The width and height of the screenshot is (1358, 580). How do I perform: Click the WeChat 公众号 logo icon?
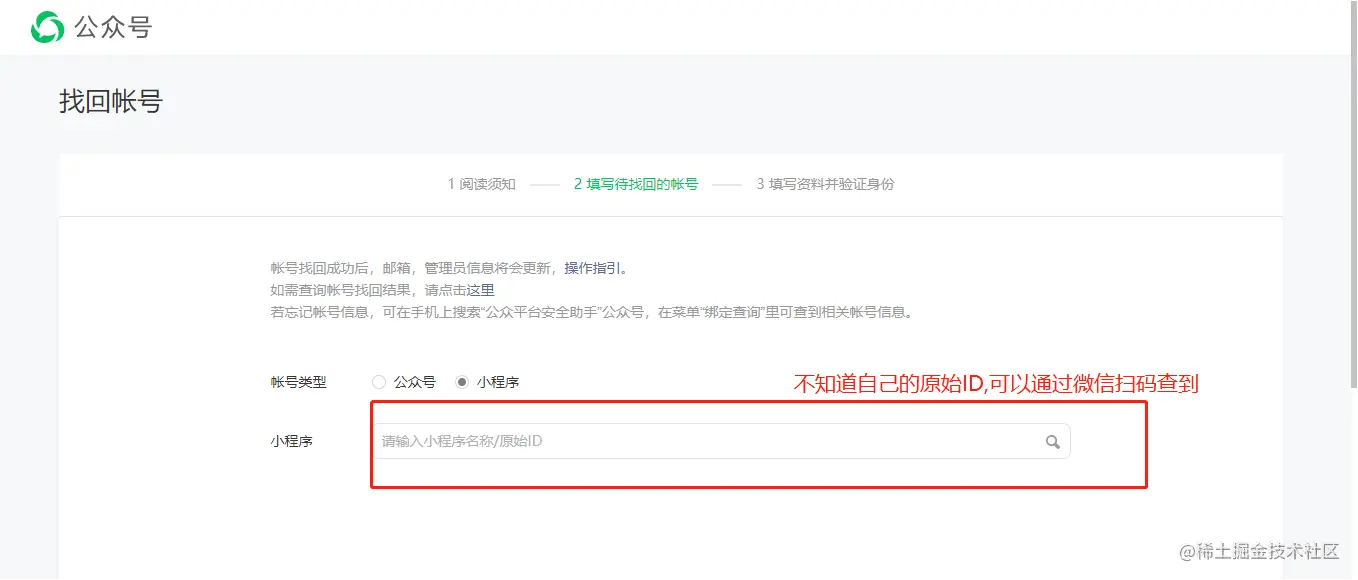(47, 27)
